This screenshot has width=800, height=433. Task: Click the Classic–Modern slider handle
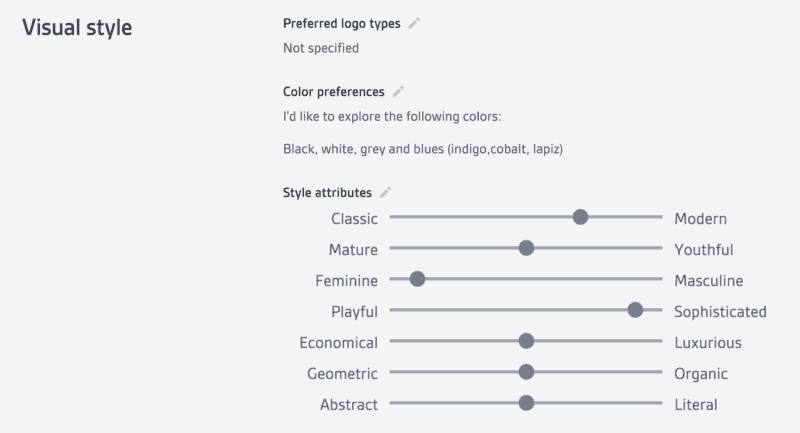tap(580, 217)
